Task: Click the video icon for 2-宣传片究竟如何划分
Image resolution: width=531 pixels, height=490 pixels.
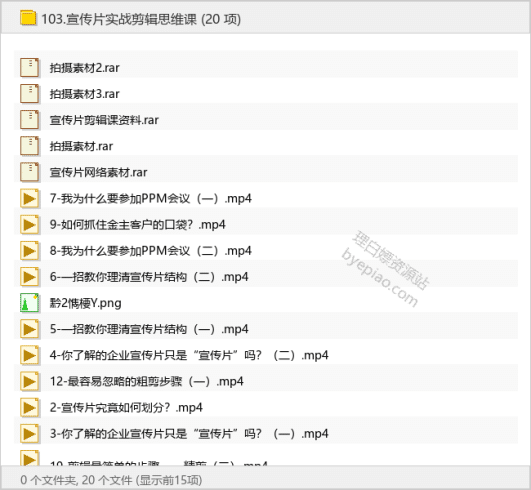Action: [29, 407]
